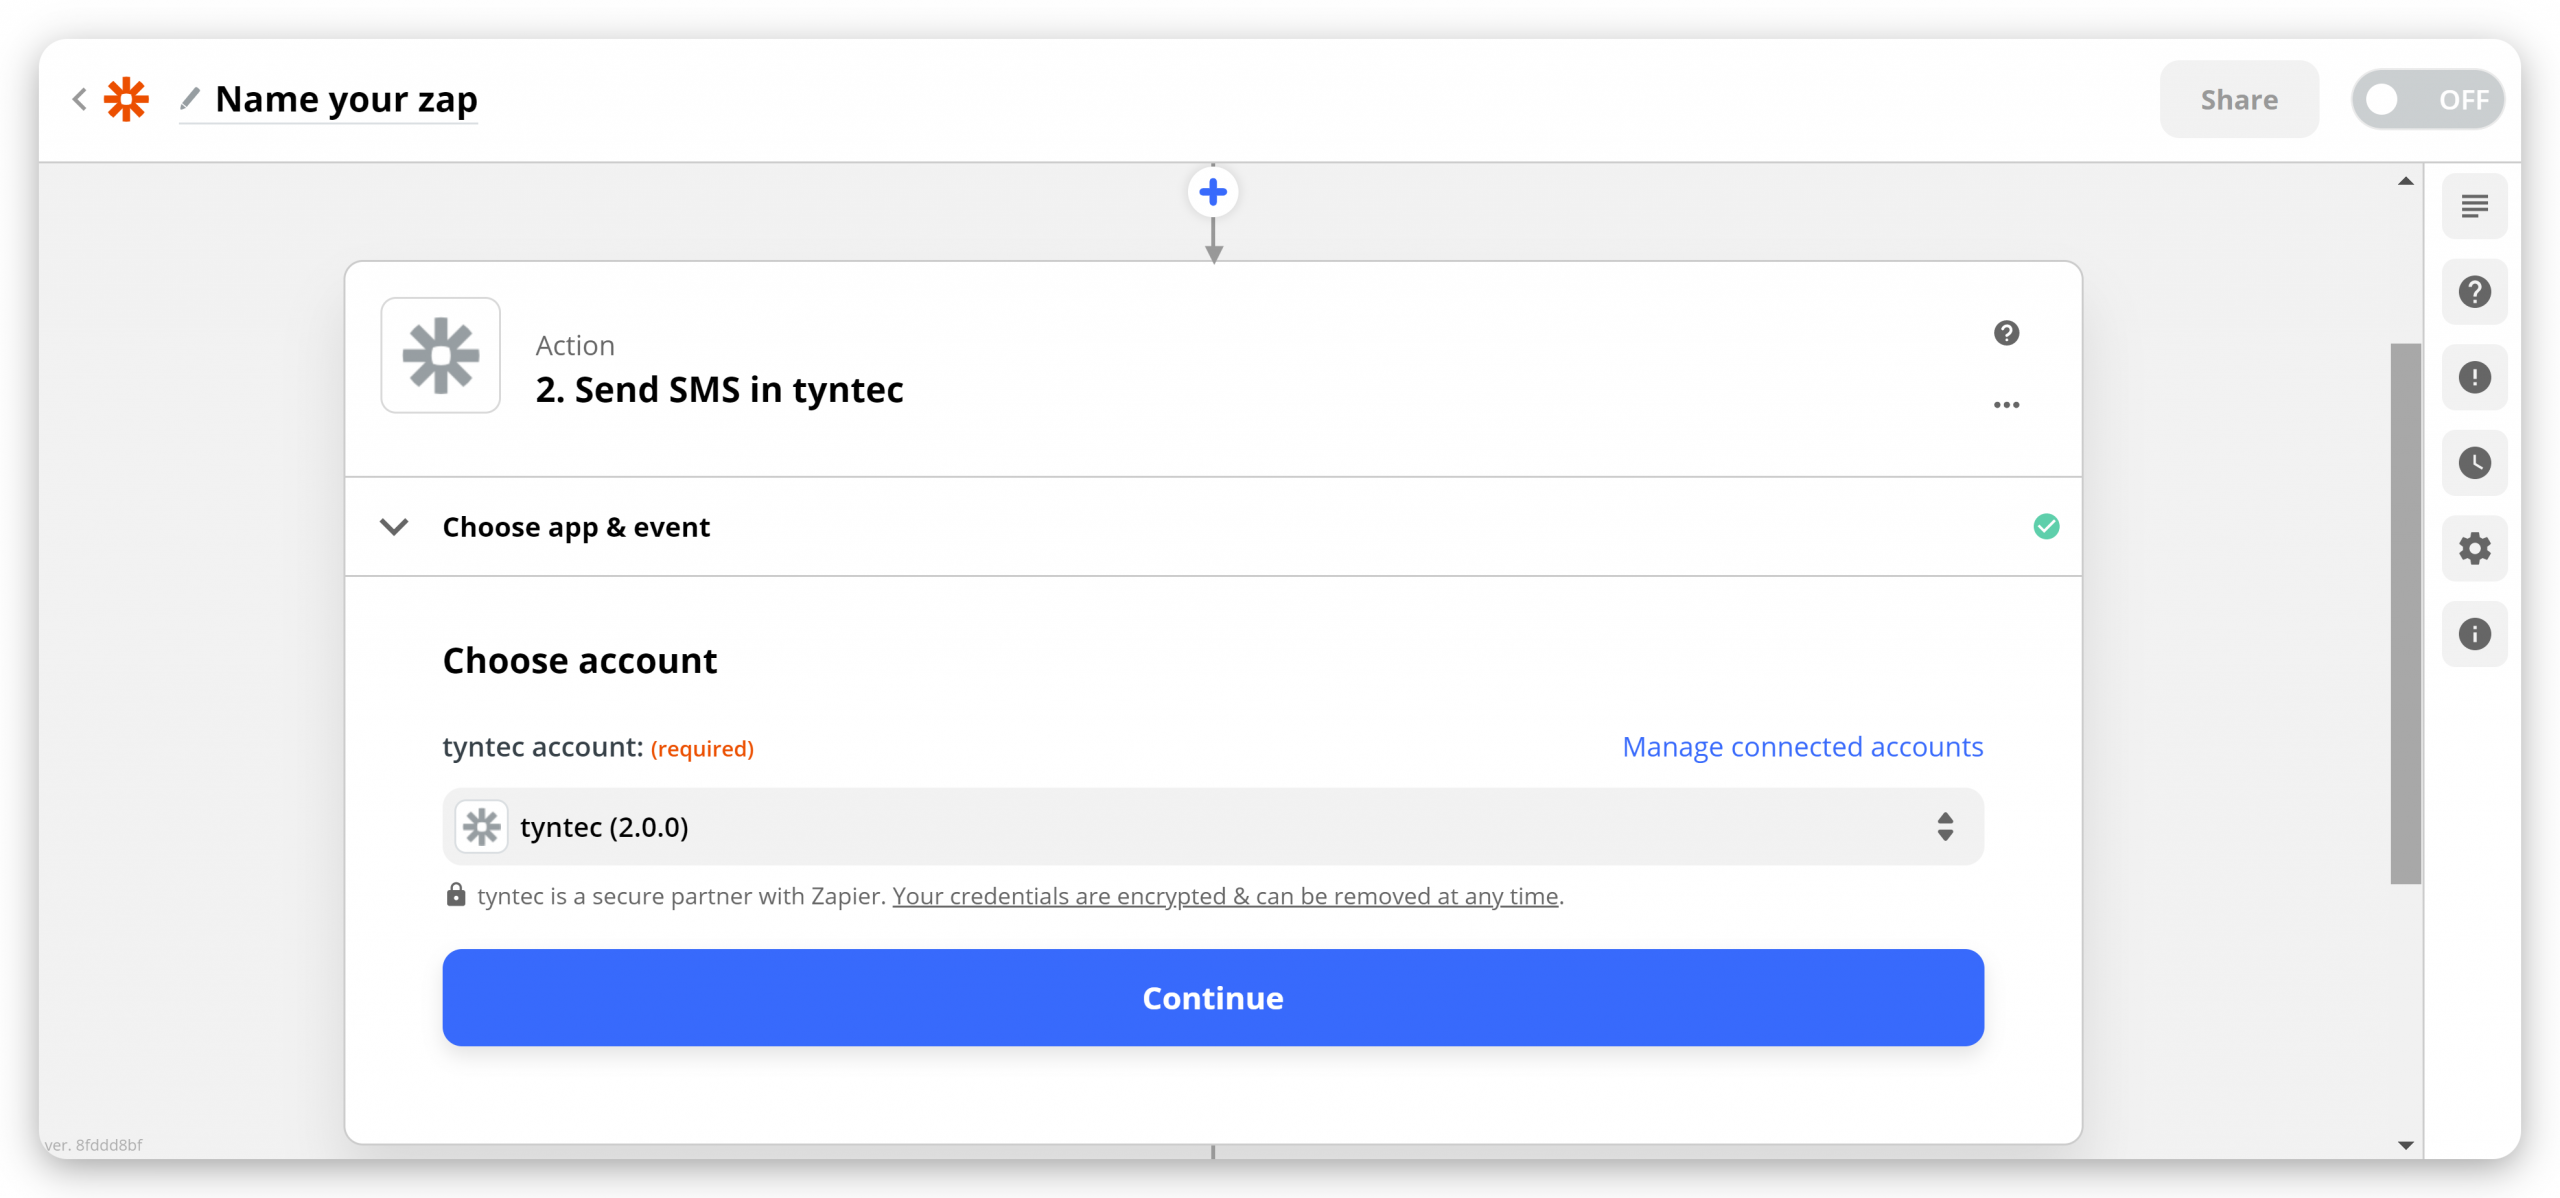
Task: Show the alerts exclamation panel
Action: pyautogui.click(x=2475, y=377)
